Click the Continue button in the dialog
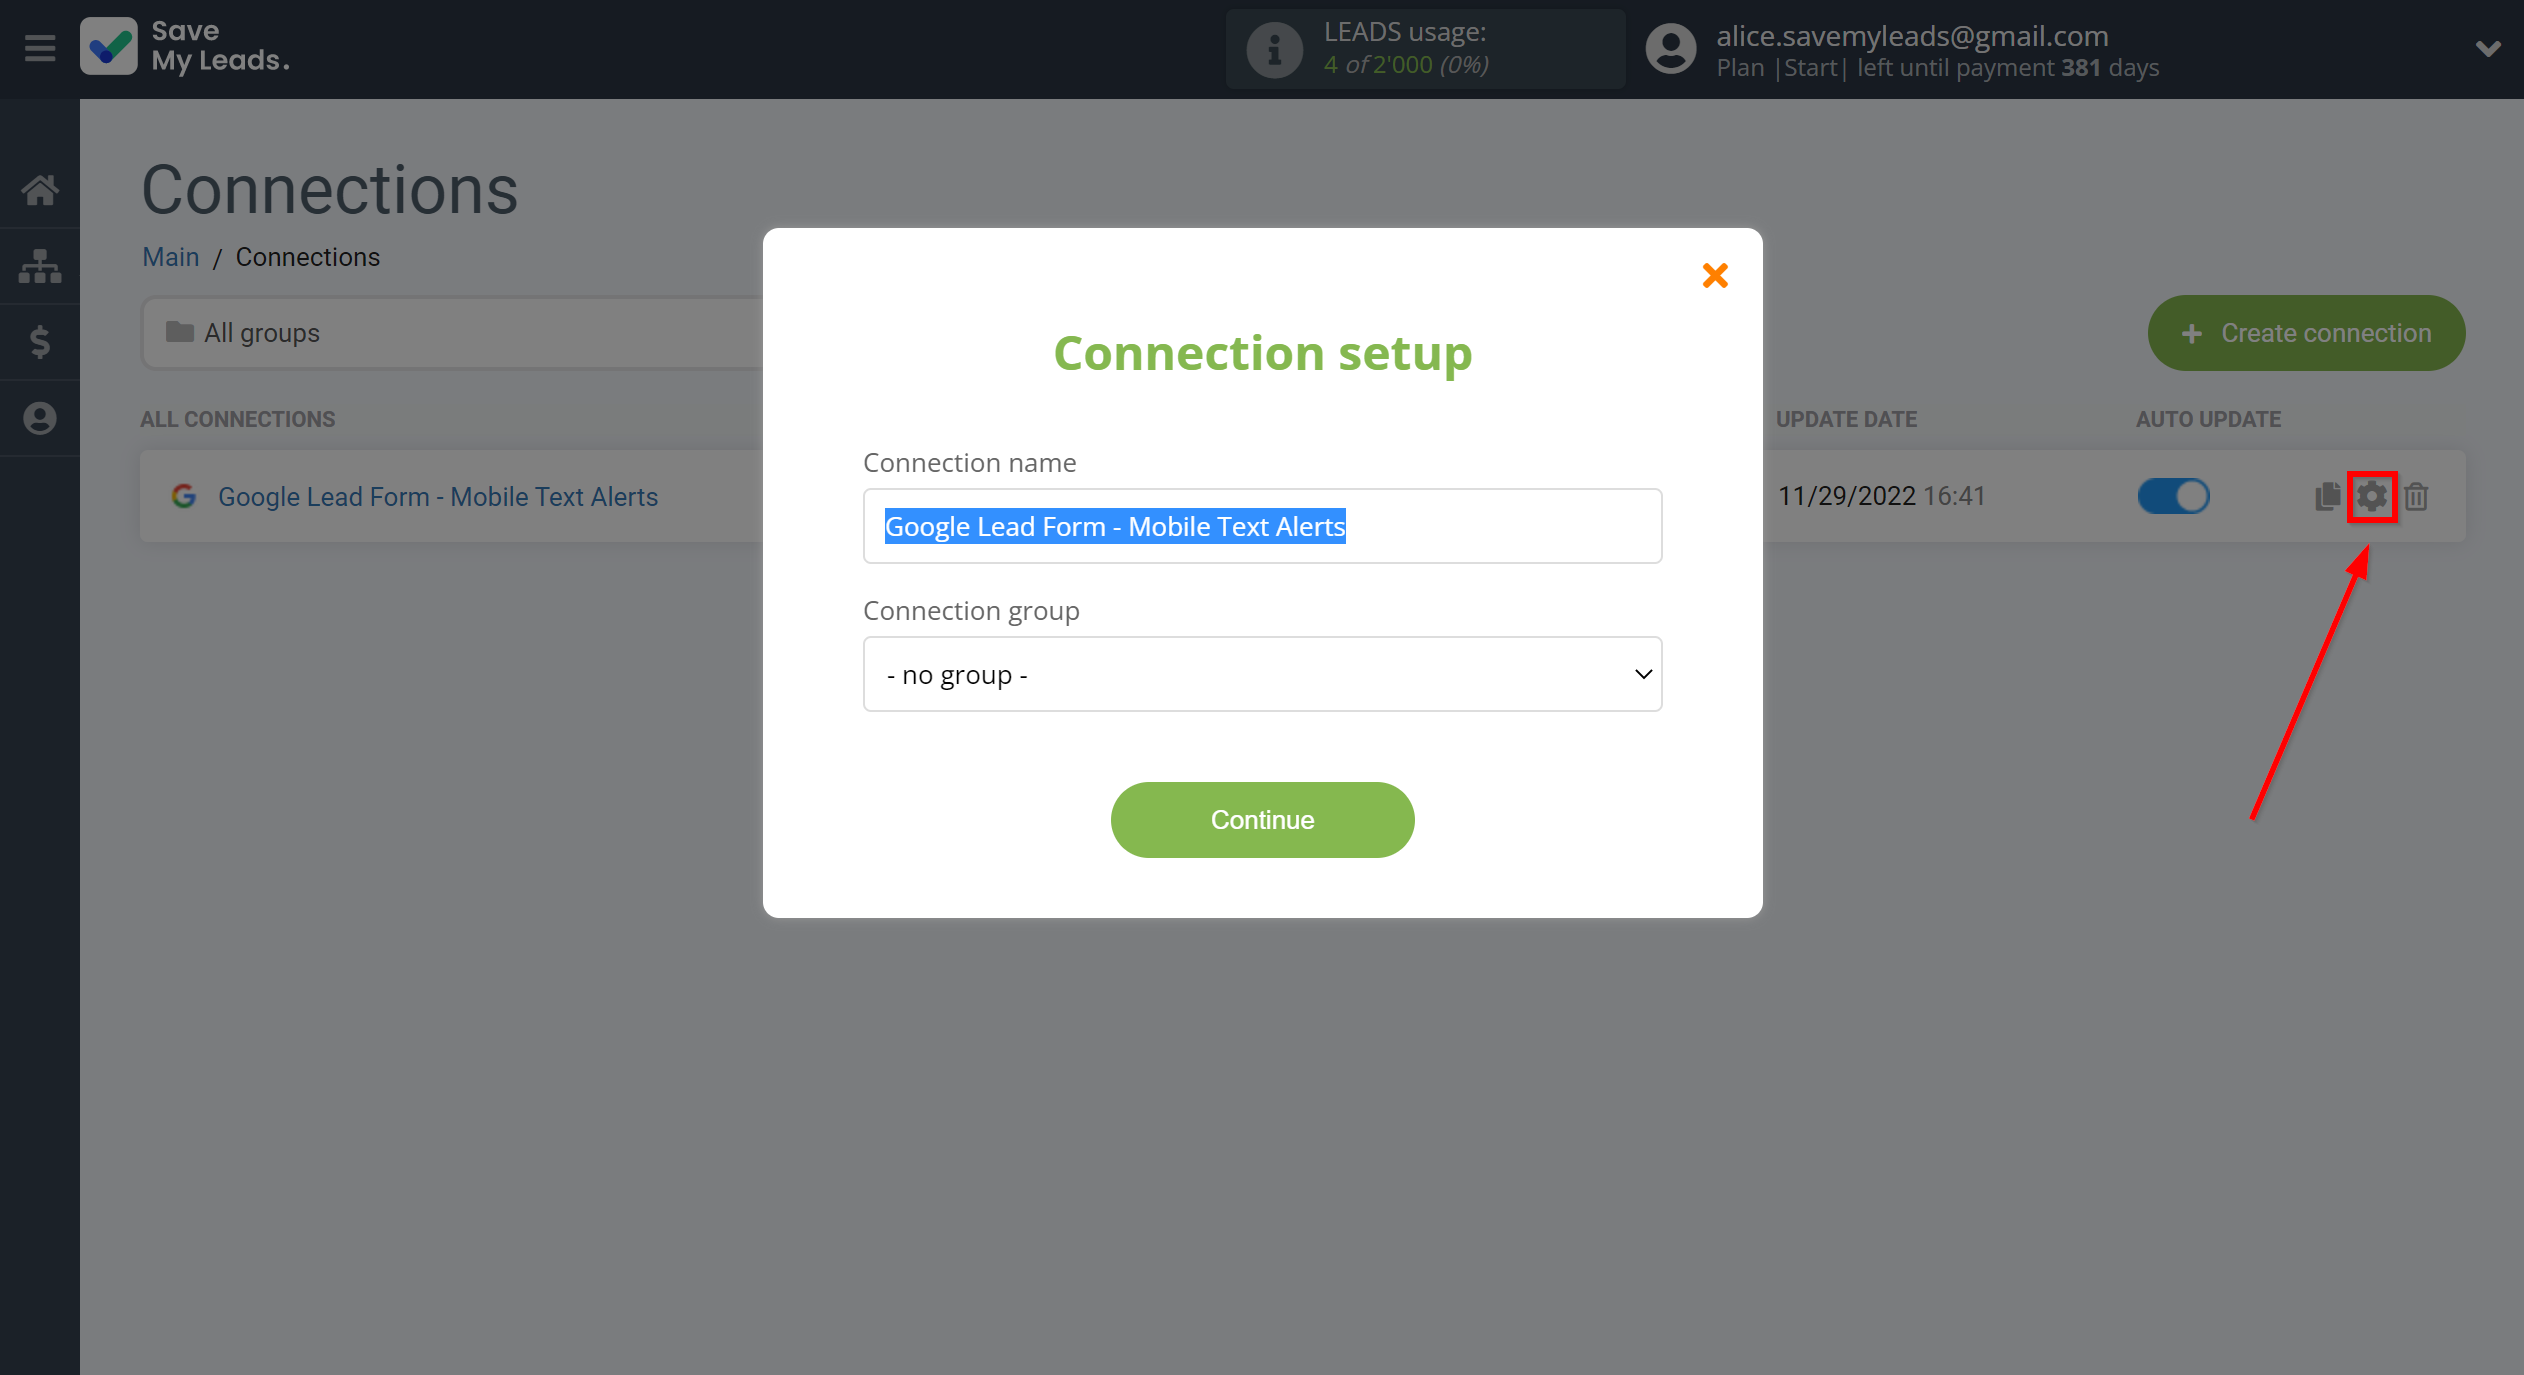2524x1375 pixels. tap(1263, 820)
